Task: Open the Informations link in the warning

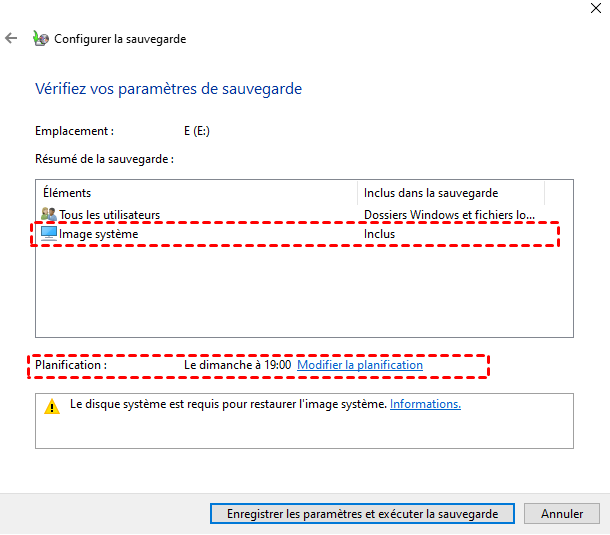Action: click(425, 404)
